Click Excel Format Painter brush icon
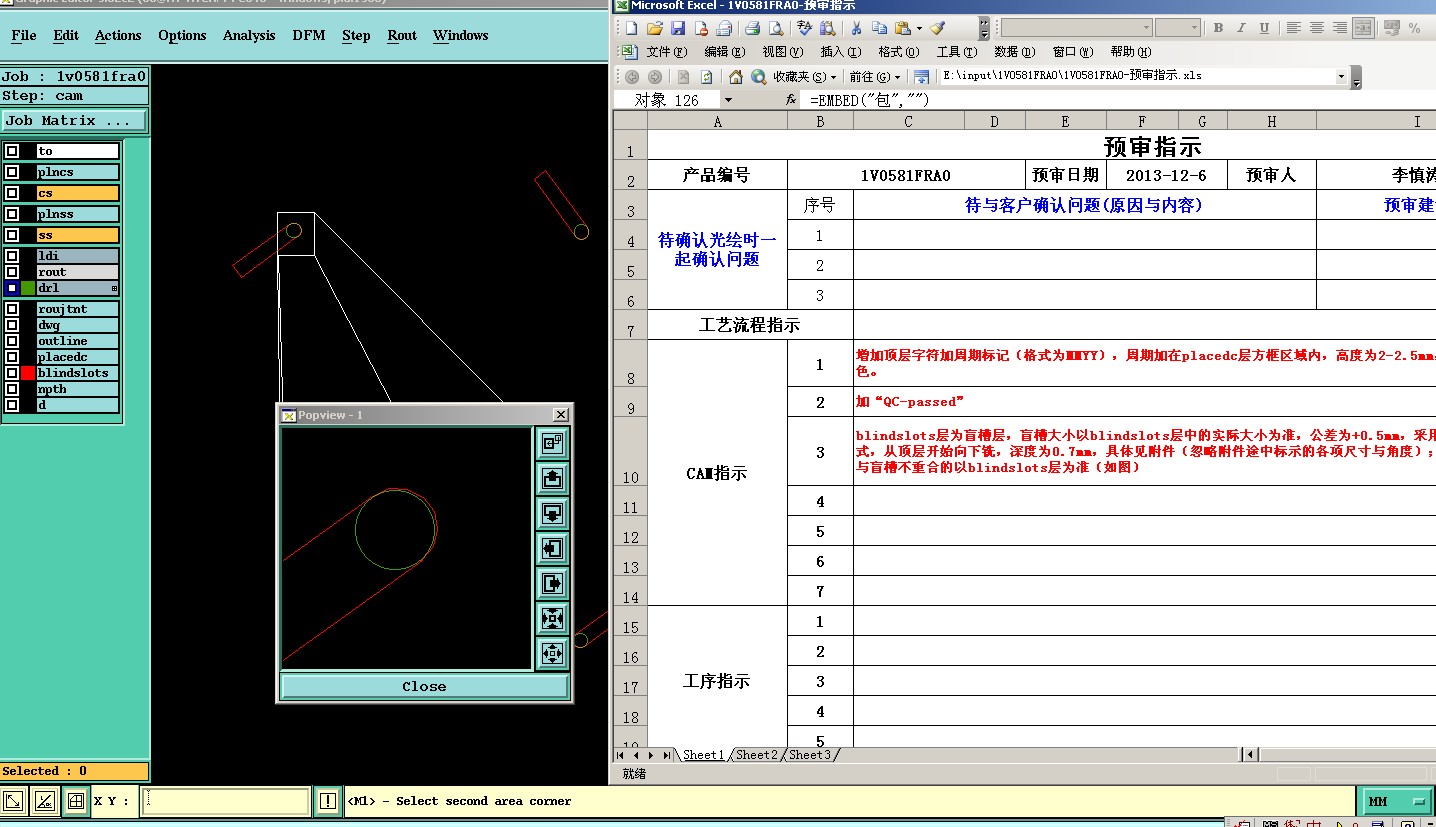 coord(937,28)
